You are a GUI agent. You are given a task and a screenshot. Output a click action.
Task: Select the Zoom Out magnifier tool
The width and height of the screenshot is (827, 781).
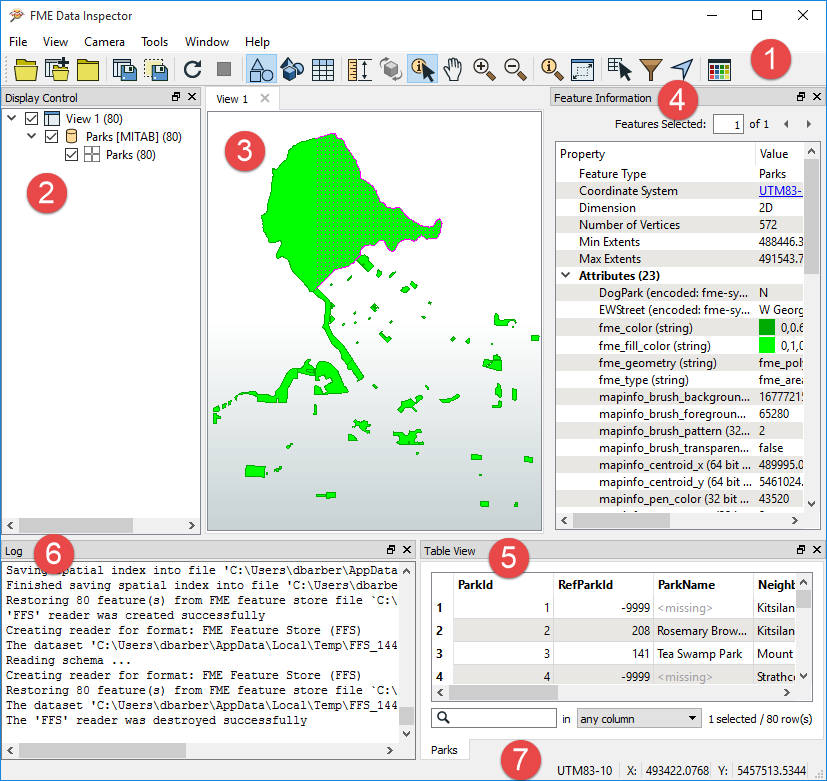[x=515, y=70]
